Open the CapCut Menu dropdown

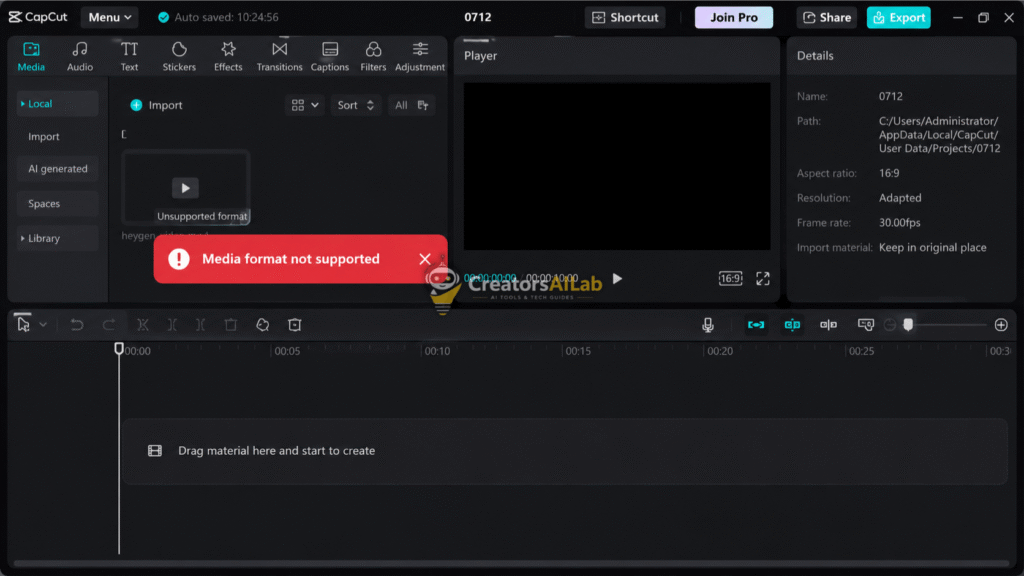point(109,17)
